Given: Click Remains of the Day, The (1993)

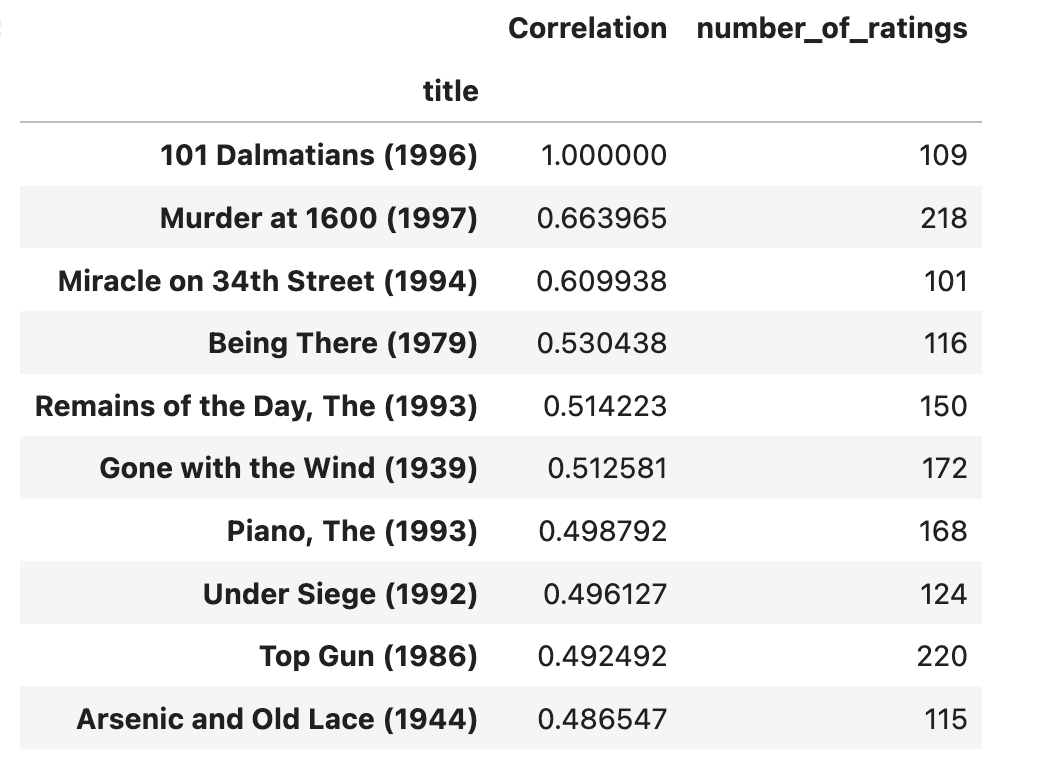Looking at the screenshot, I should click(256, 407).
